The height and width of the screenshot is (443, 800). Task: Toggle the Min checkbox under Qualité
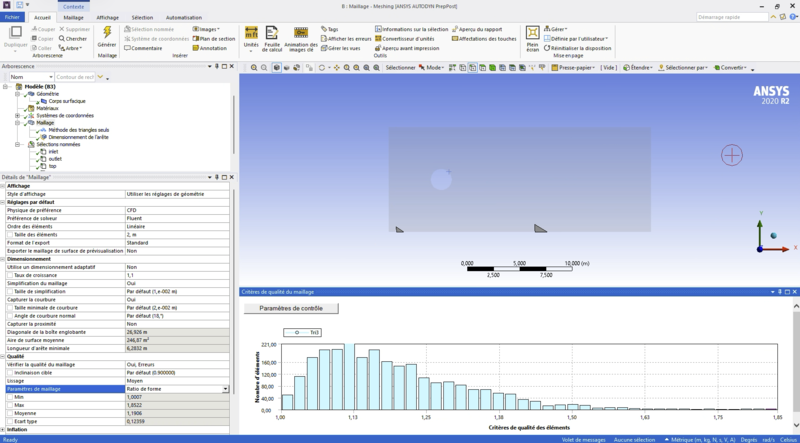10,397
